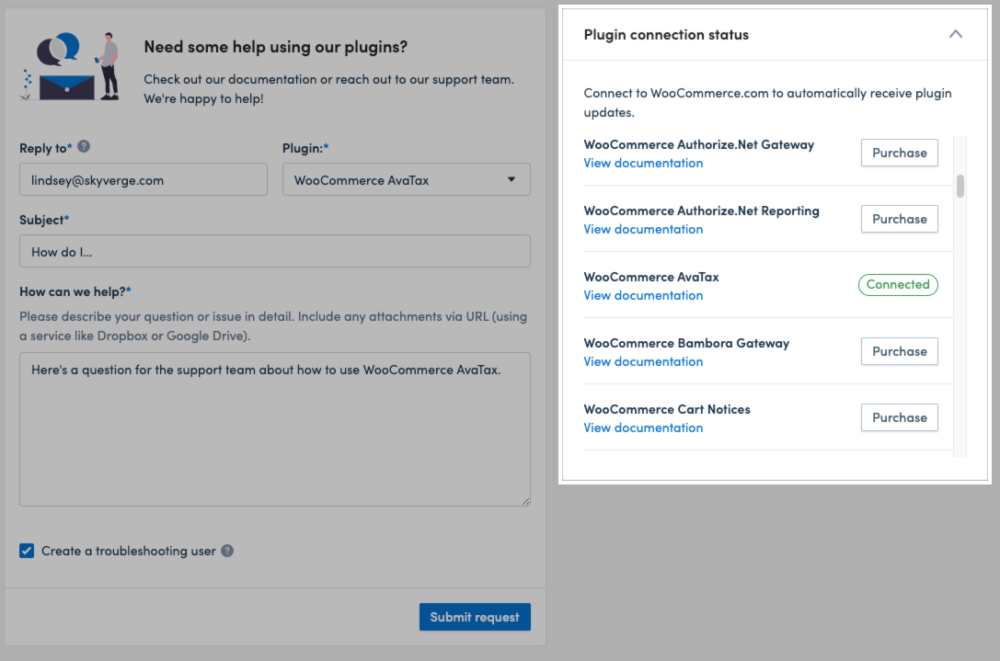Uncheck Create a troubleshooting user checkbox
Image resolution: width=1000 pixels, height=661 pixels.
[27, 551]
